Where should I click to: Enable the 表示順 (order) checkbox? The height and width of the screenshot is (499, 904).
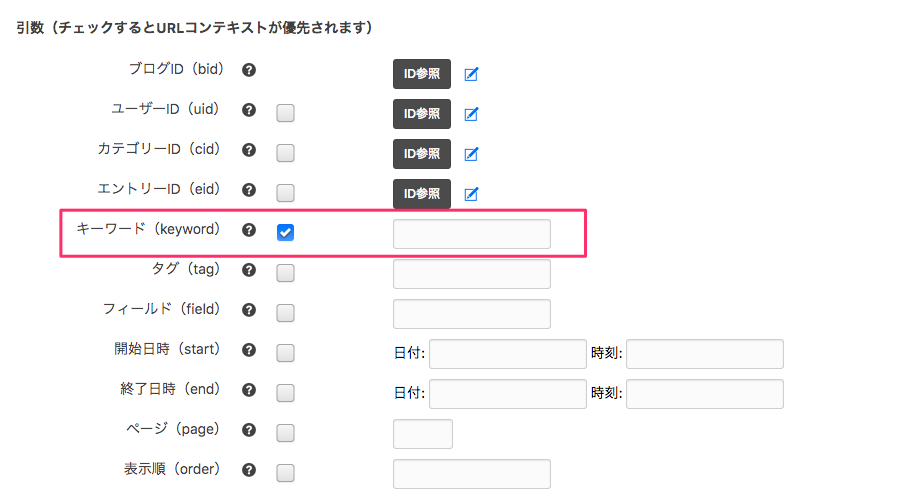[285, 473]
